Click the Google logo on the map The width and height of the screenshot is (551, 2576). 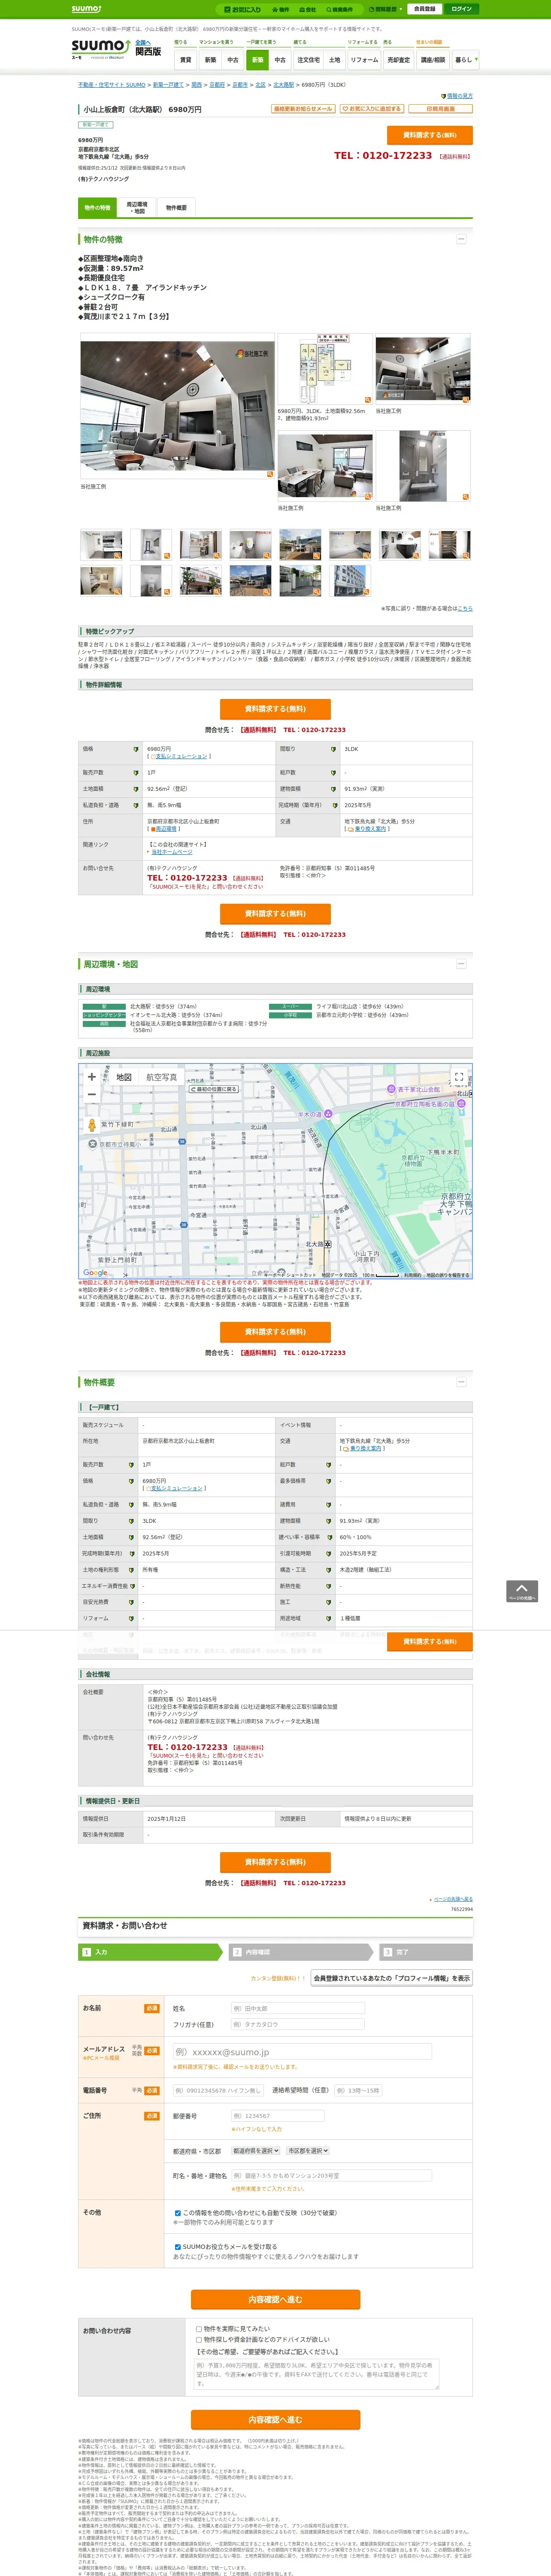pos(95,1273)
